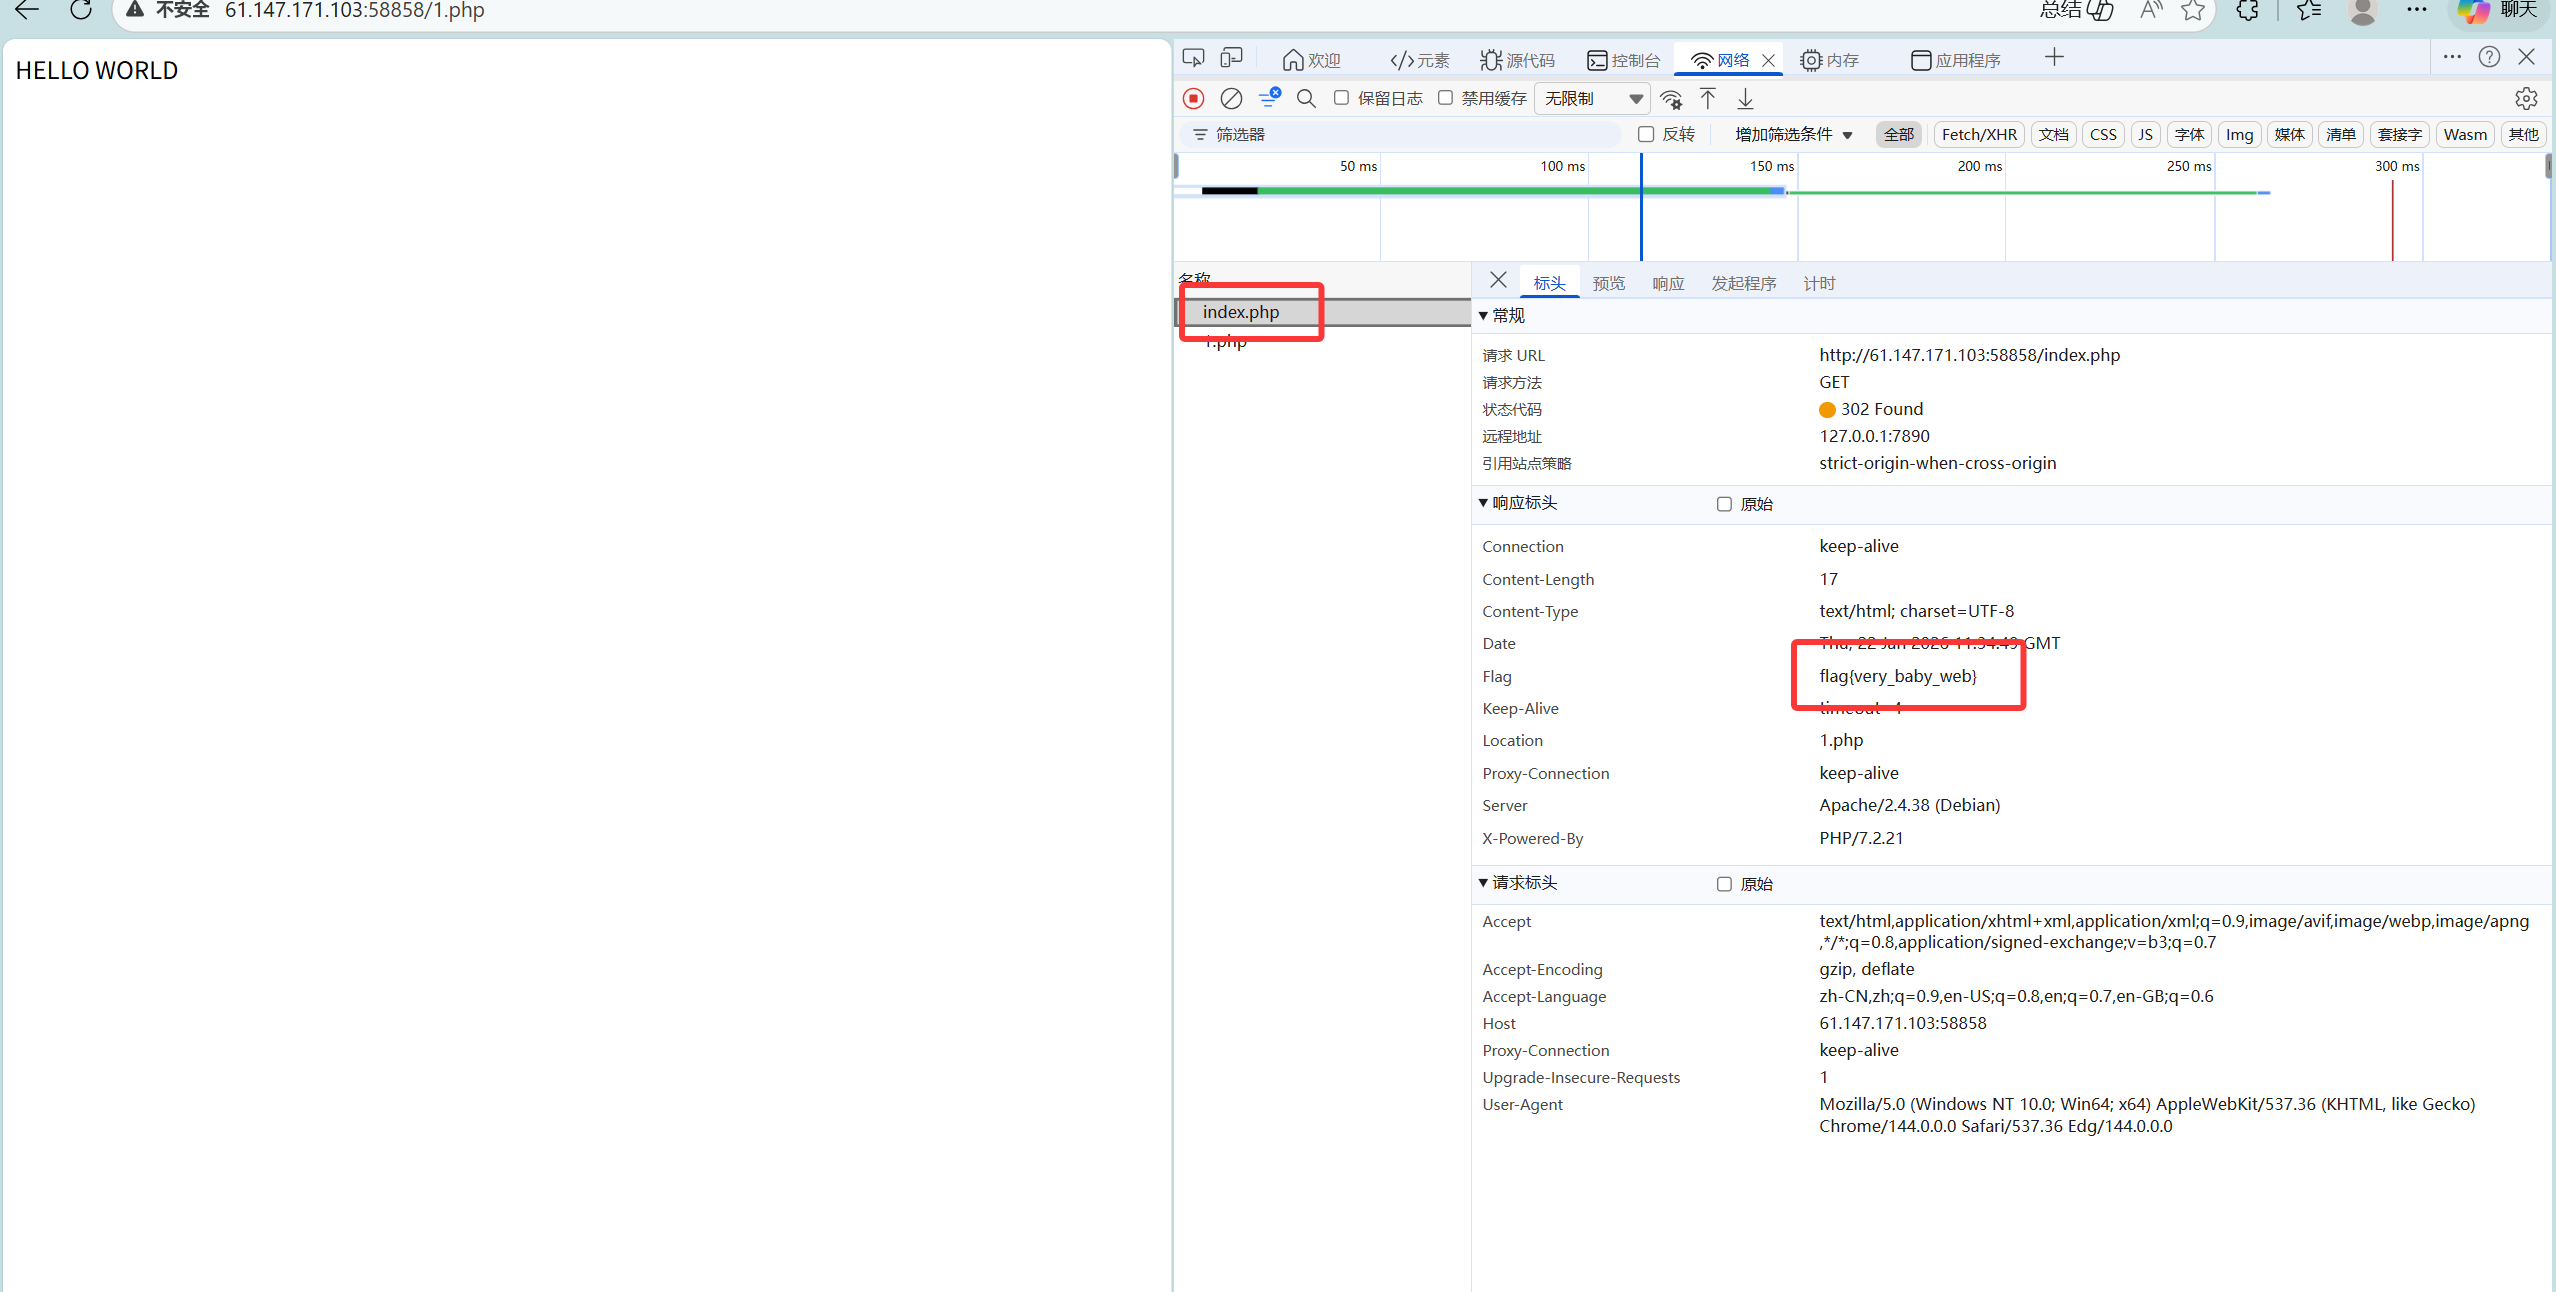This screenshot has width=2556, height=1292.
Task: Check the 禁用缓存 checkbox
Action: (x=1446, y=98)
